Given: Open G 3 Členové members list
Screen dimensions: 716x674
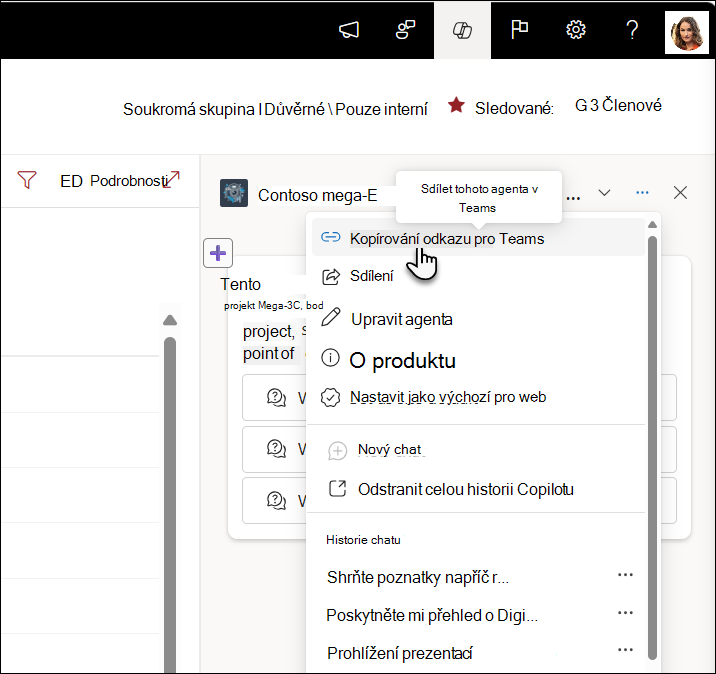Looking at the screenshot, I should tap(618, 105).
